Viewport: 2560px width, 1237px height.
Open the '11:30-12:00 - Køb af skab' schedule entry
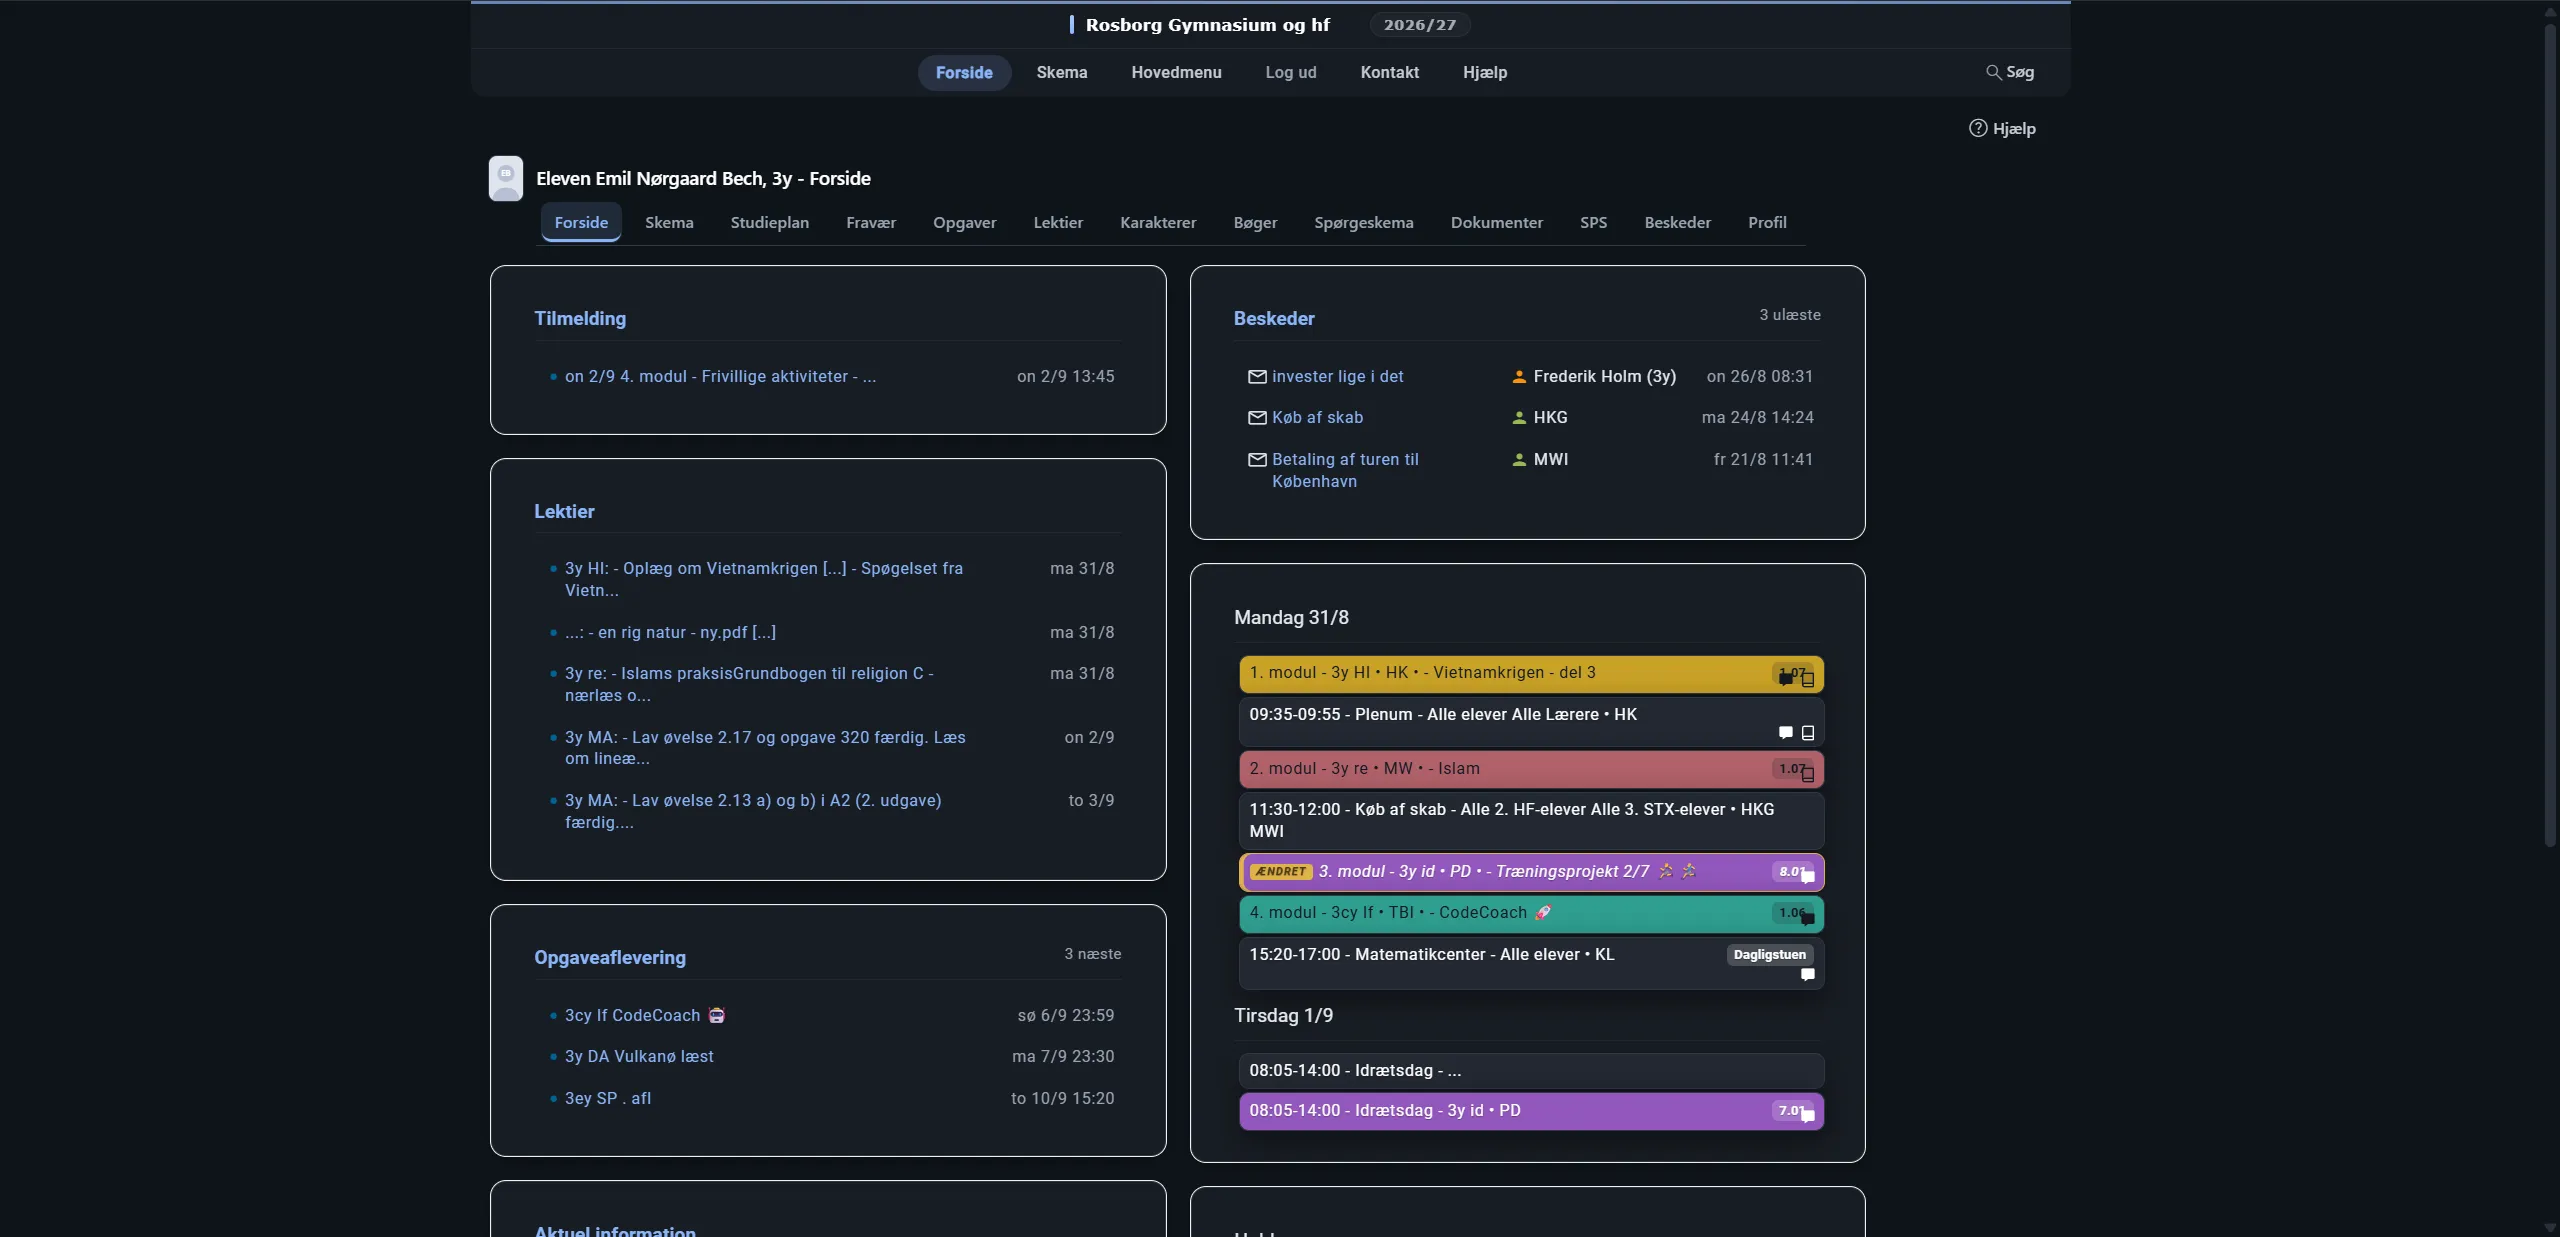[x=1531, y=820]
